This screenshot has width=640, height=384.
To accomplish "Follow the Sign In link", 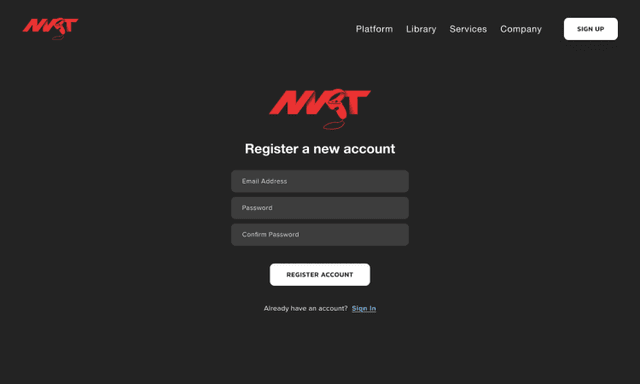I will click(364, 309).
